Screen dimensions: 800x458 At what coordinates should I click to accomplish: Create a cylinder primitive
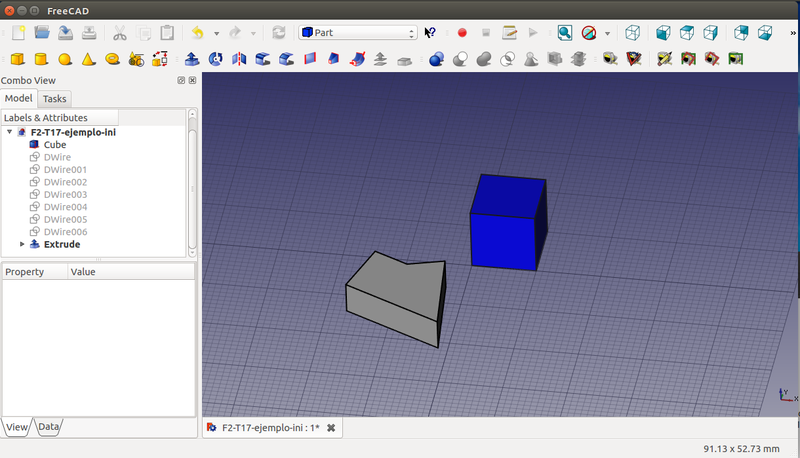tap(41, 59)
